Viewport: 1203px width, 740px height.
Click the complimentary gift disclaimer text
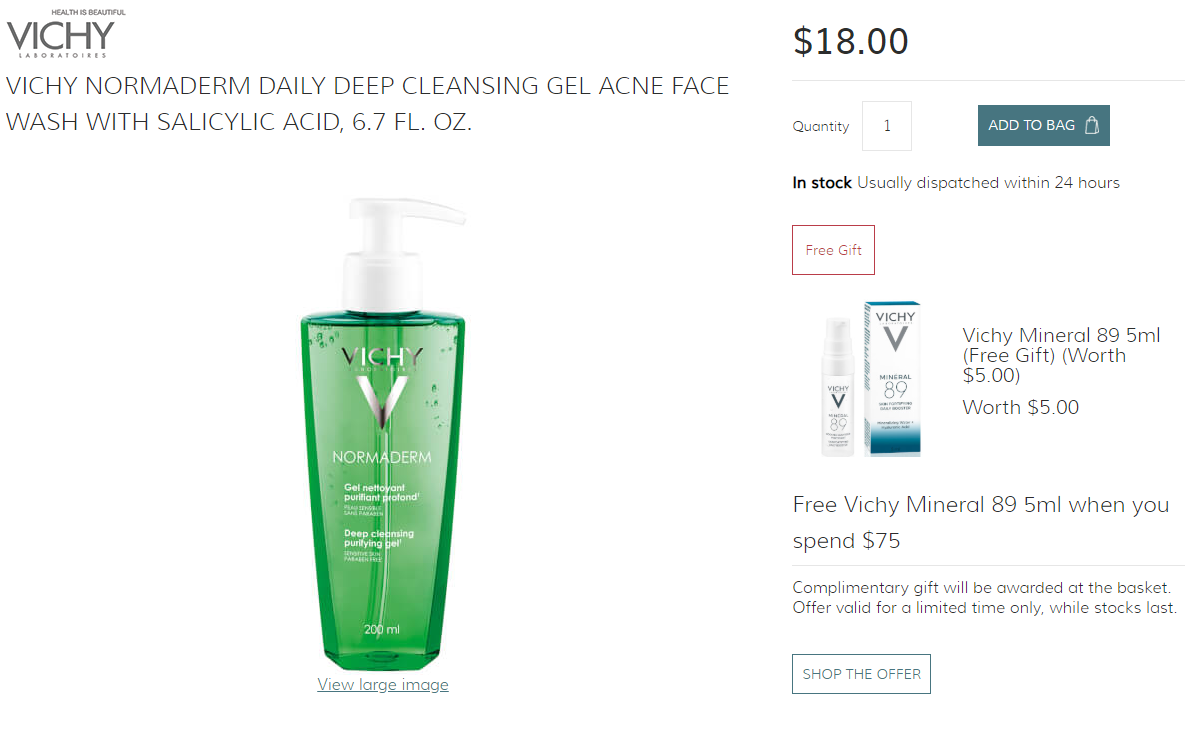[x=985, y=598]
